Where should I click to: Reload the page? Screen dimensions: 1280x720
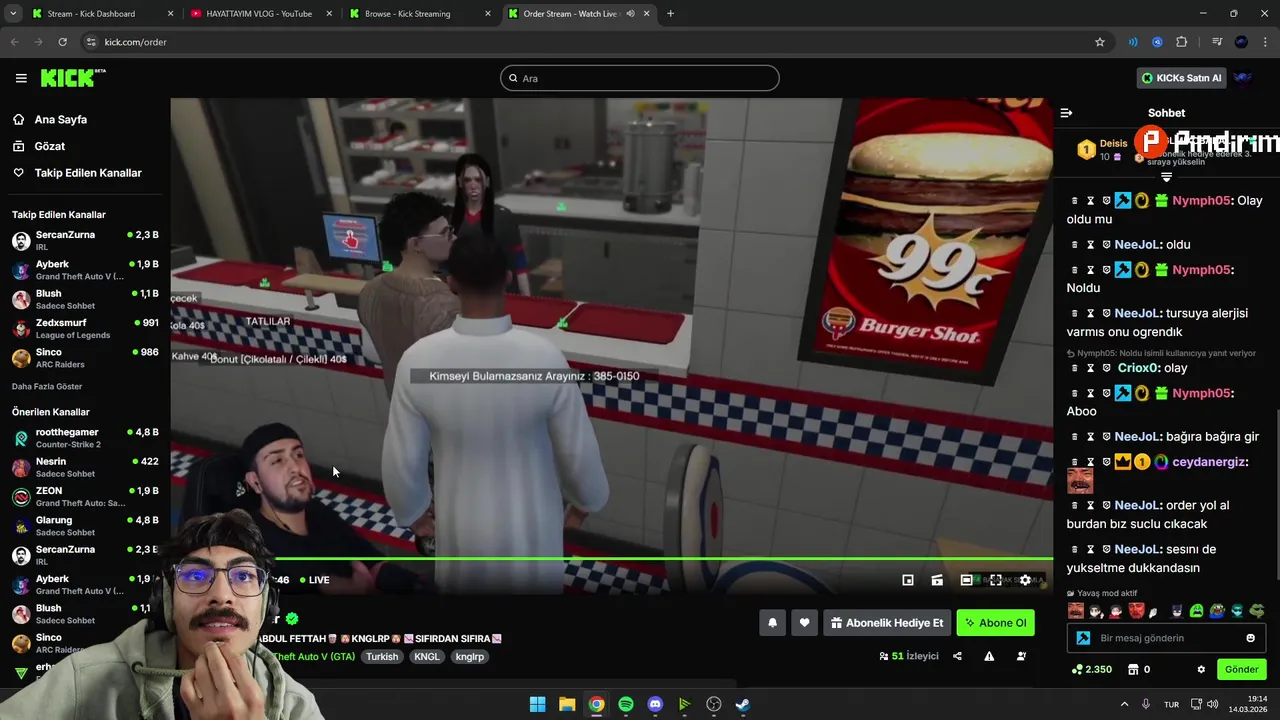62,42
